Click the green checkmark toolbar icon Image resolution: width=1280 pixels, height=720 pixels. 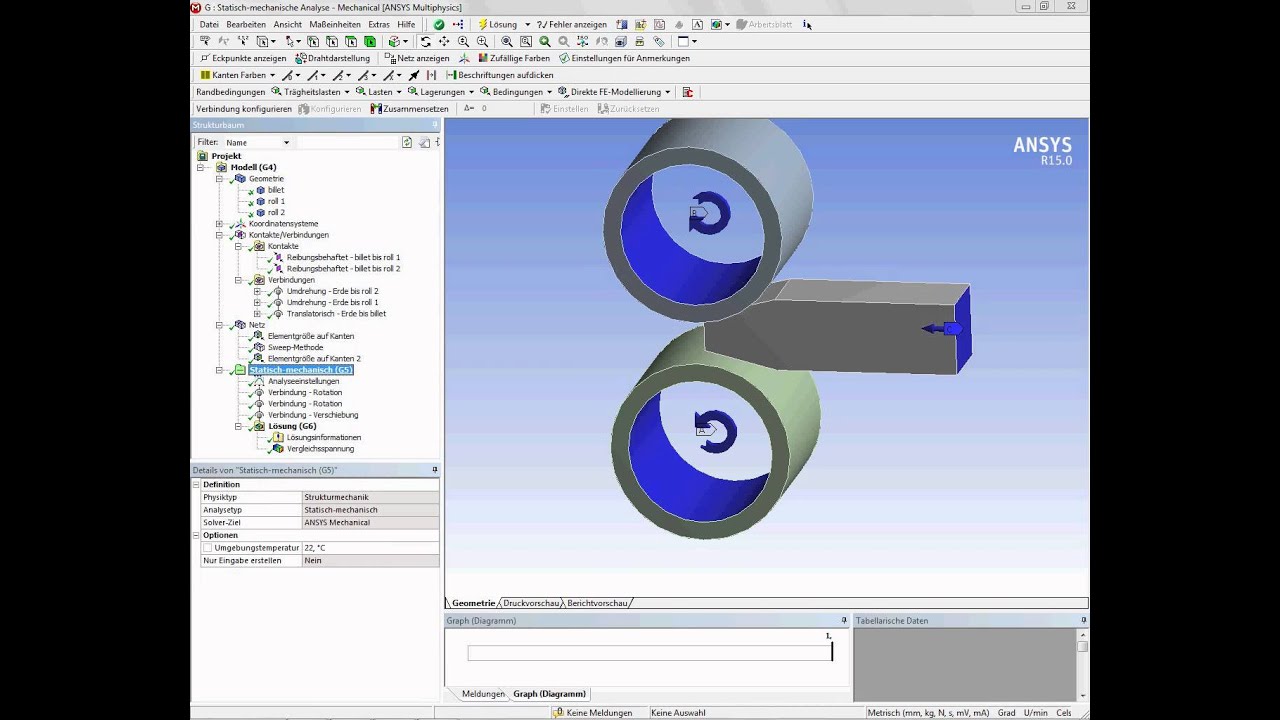point(438,24)
